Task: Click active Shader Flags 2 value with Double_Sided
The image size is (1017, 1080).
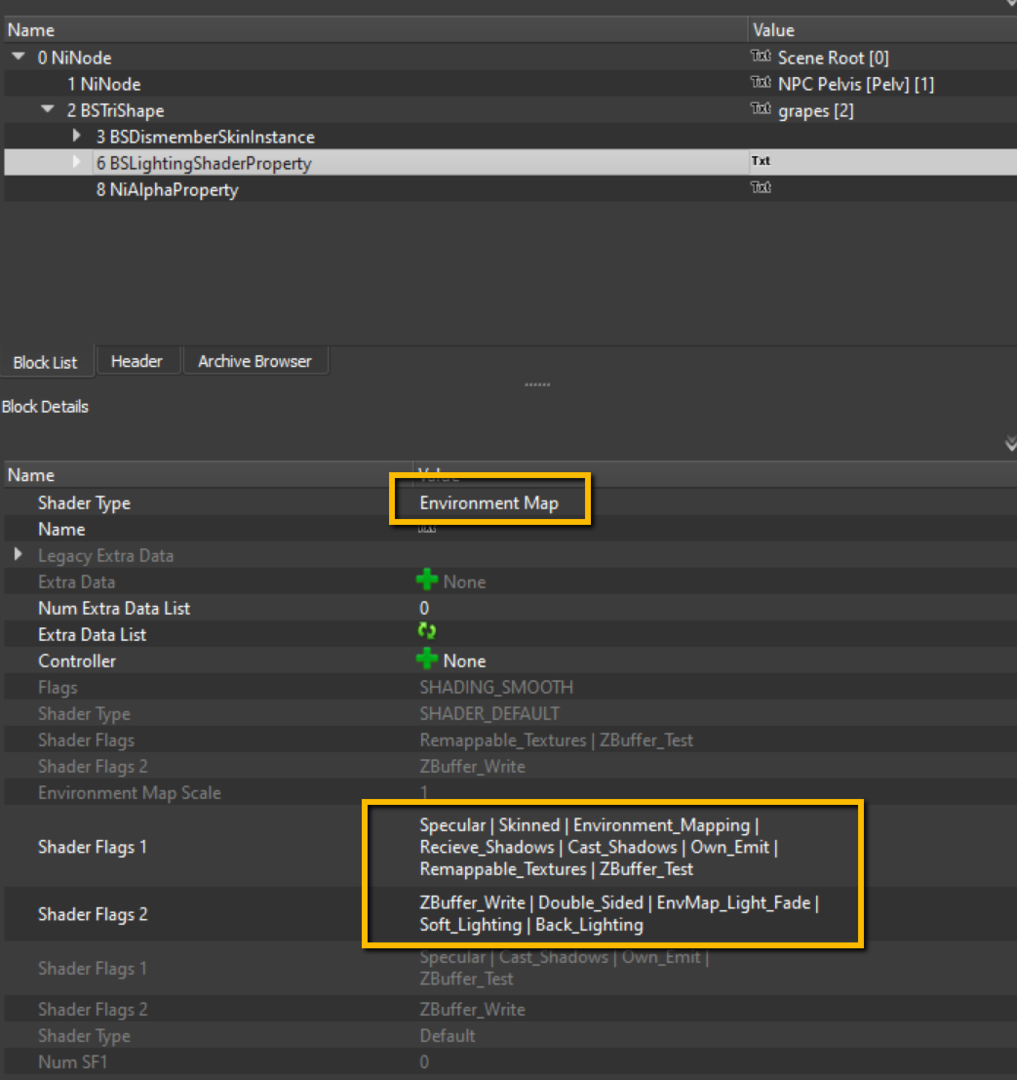Action: coord(619,914)
